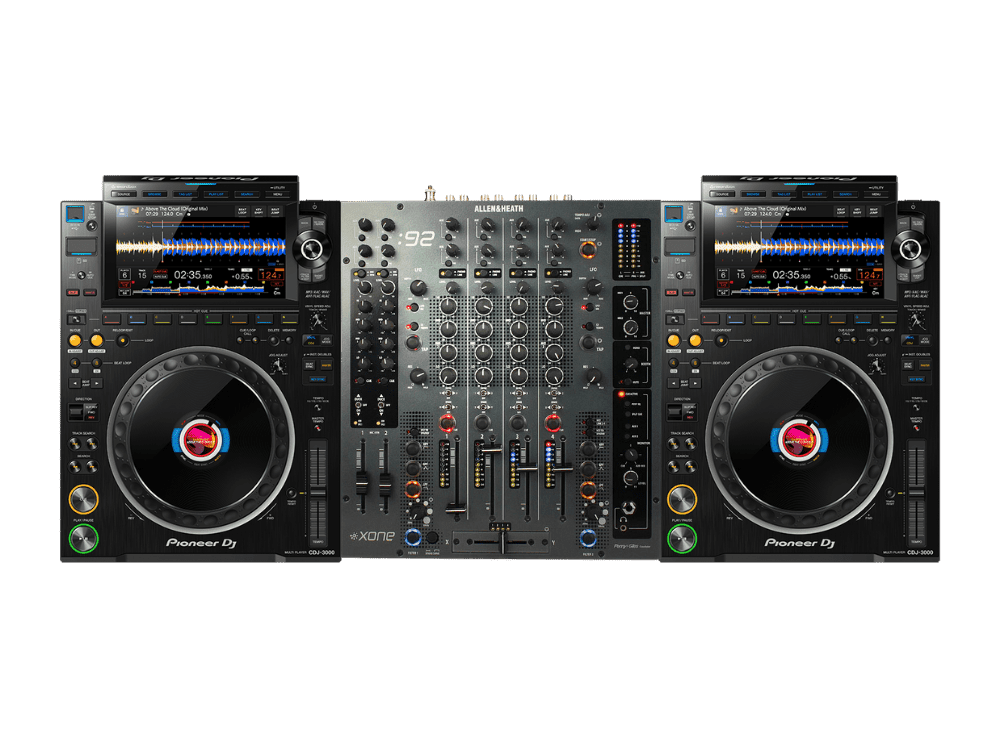Open the Menu tab on right CDJ screen

tap(875, 194)
